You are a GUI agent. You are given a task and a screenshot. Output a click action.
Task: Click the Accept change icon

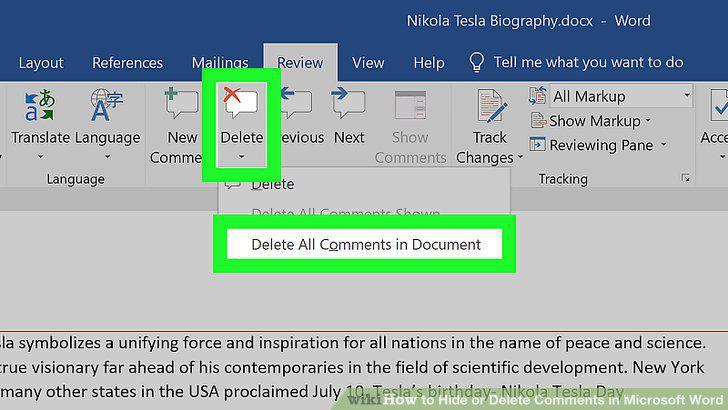coord(719,105)
